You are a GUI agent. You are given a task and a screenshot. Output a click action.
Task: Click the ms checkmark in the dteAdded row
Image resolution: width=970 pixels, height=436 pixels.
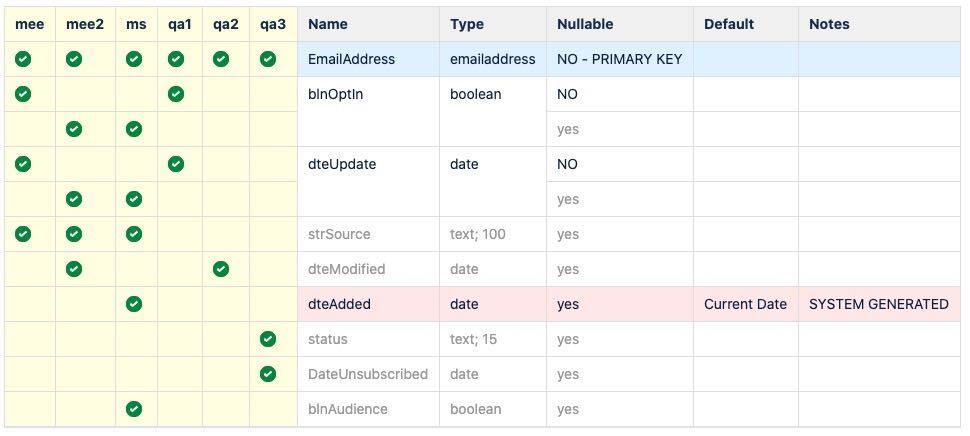point(134,304)
